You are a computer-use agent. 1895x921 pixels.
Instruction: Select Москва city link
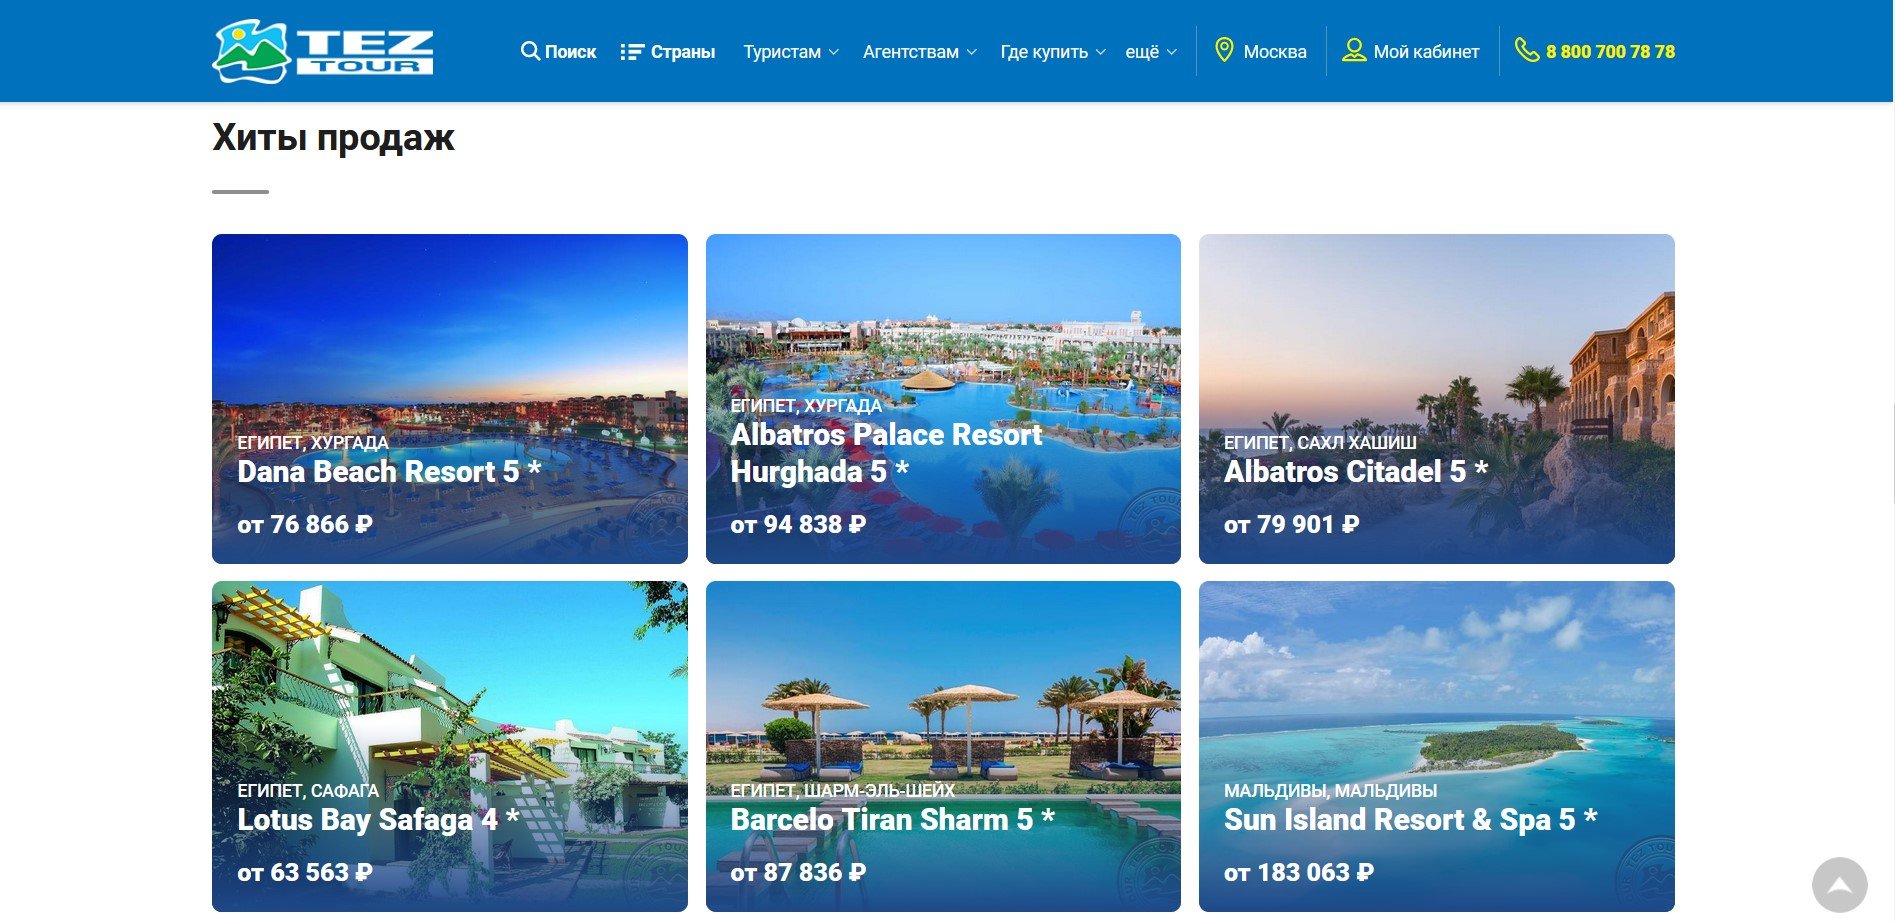pos(1275,52)
